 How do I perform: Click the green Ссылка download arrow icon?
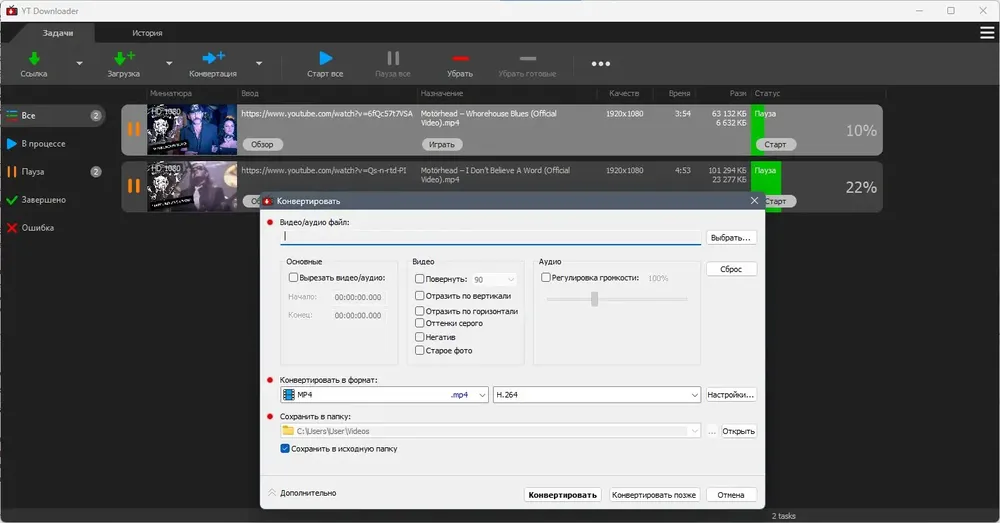pos(34,59)
